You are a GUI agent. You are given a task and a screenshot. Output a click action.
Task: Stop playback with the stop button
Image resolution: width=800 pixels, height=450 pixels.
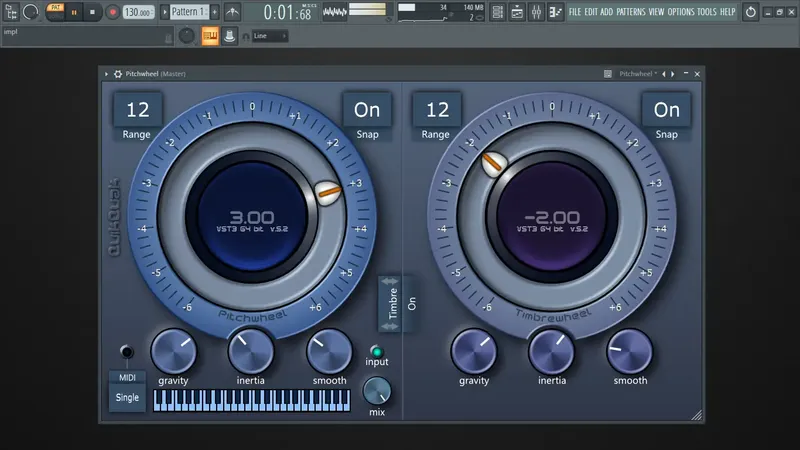tap(92, 12)
